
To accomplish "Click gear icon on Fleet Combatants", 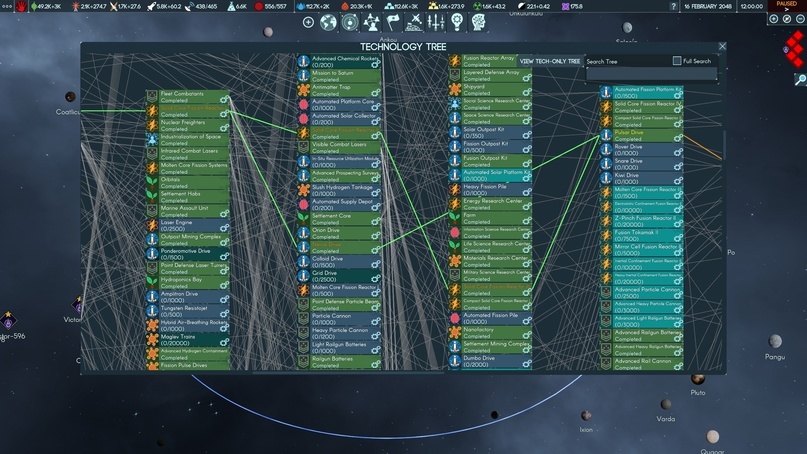I will [224, 99].
